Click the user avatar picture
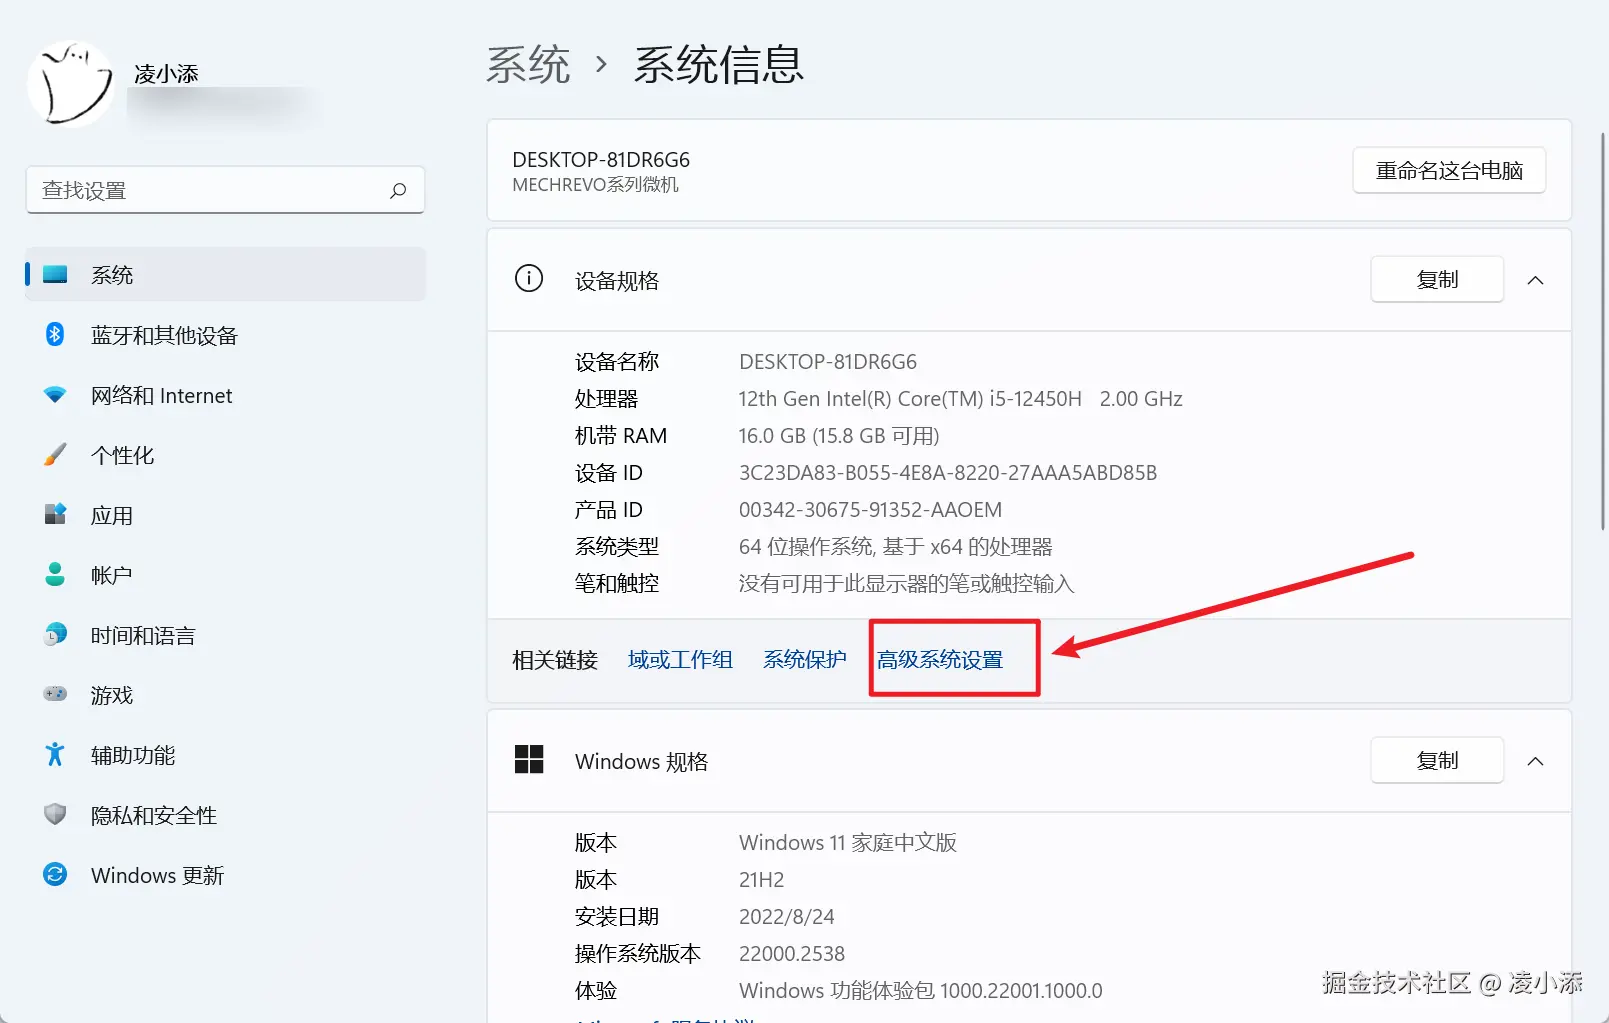This screenshot has height=1023, width=1609. coord(70,84)
